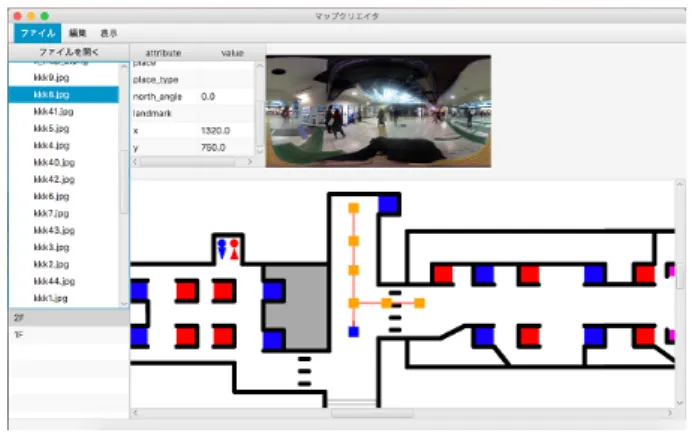Click attribute table scroll-left arrow
Viewport: 692px width, 439px height.
click(x=135, y=162)
